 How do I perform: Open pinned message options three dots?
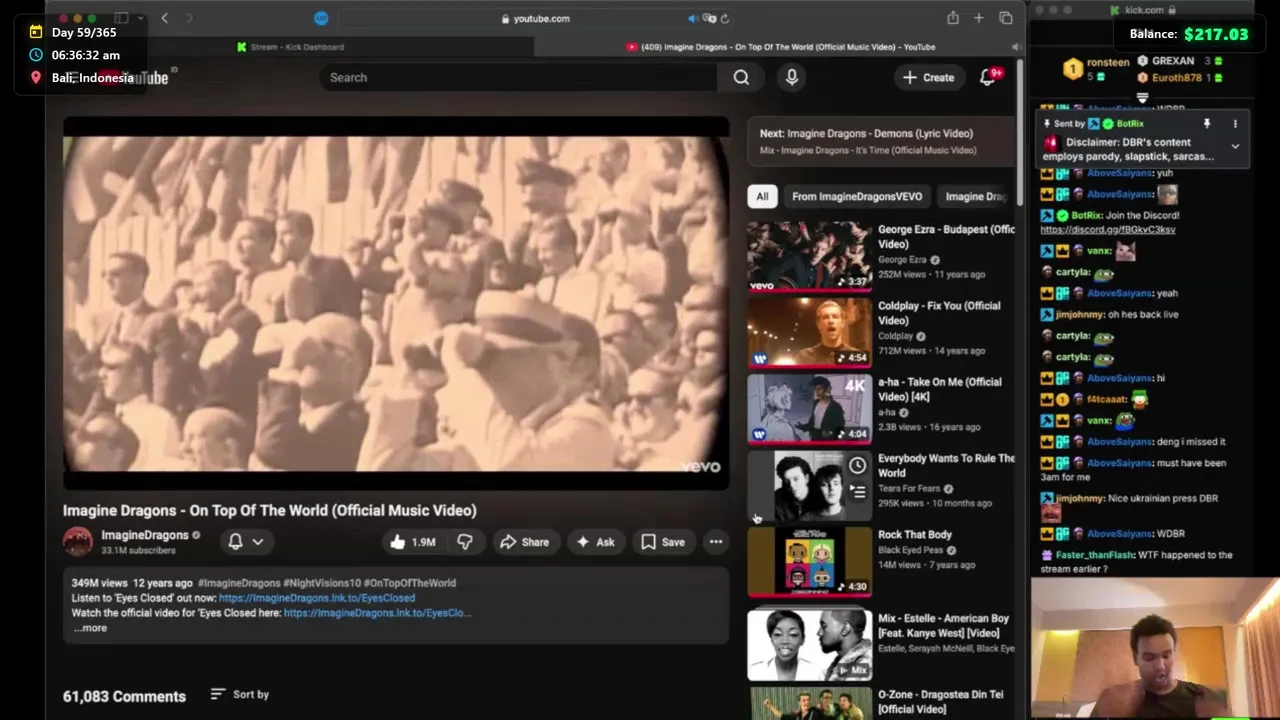click(x=1235, y=124)
